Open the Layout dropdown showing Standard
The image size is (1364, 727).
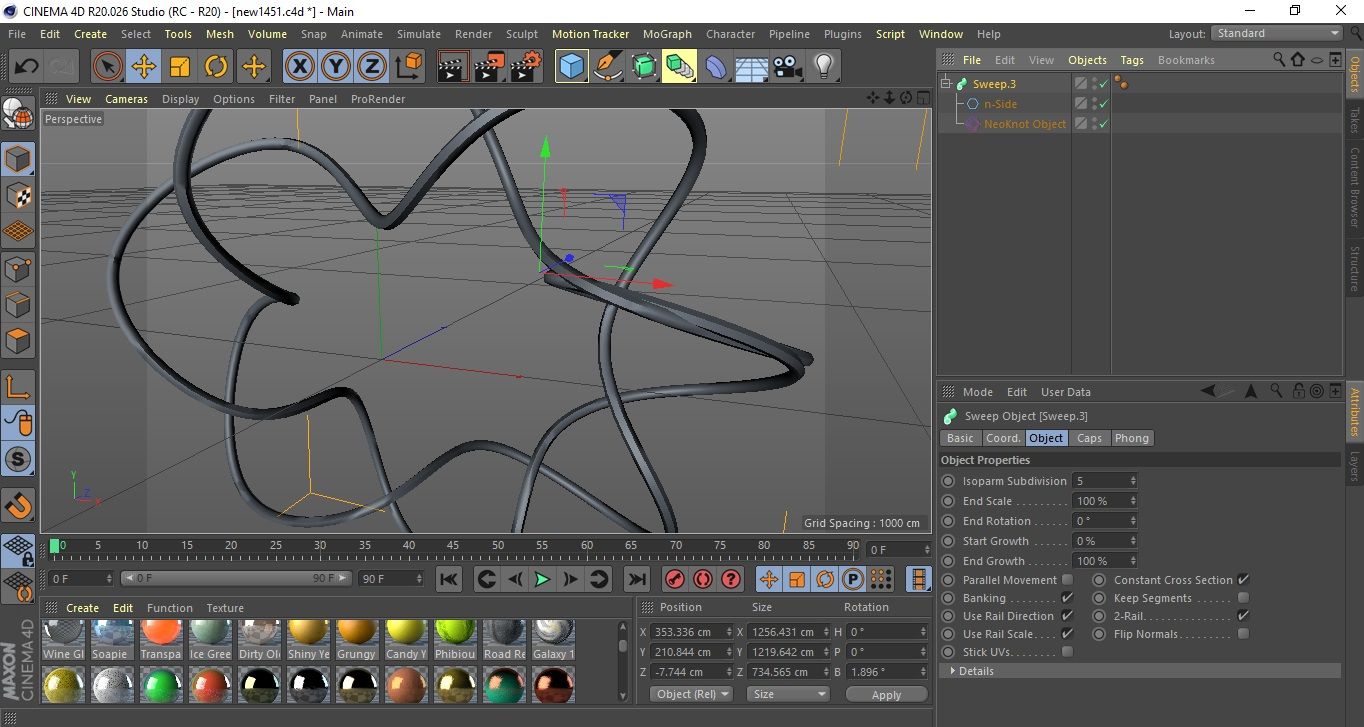coord(1277,33)
